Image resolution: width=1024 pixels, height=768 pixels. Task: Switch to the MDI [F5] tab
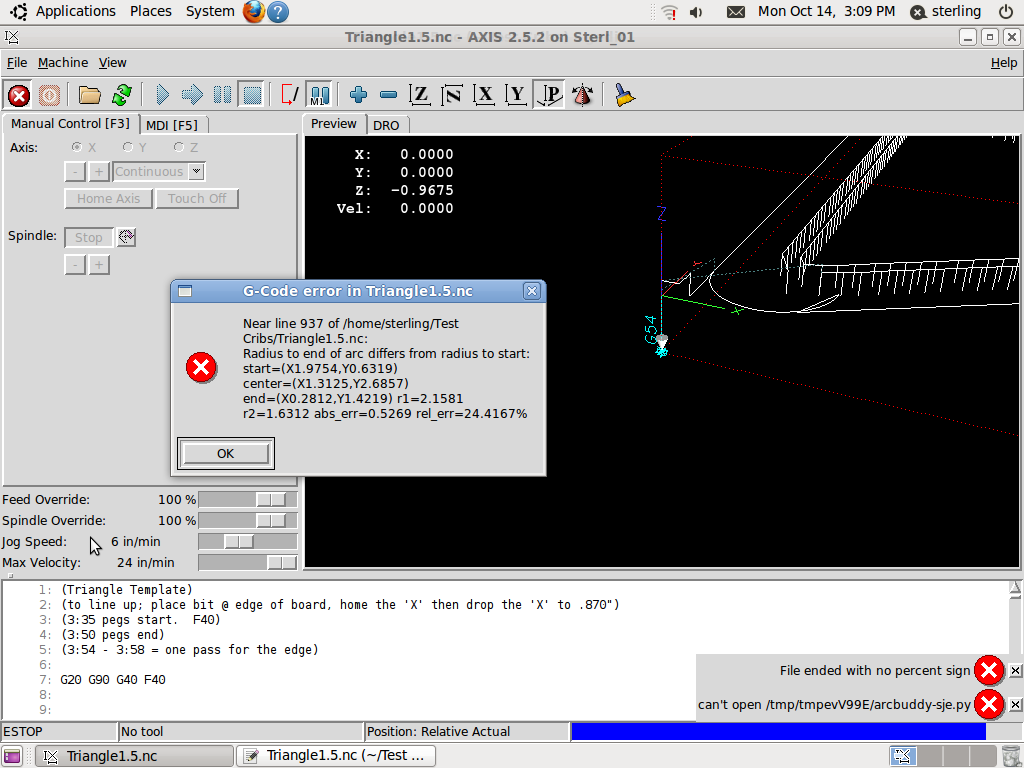tap(172, 125)
